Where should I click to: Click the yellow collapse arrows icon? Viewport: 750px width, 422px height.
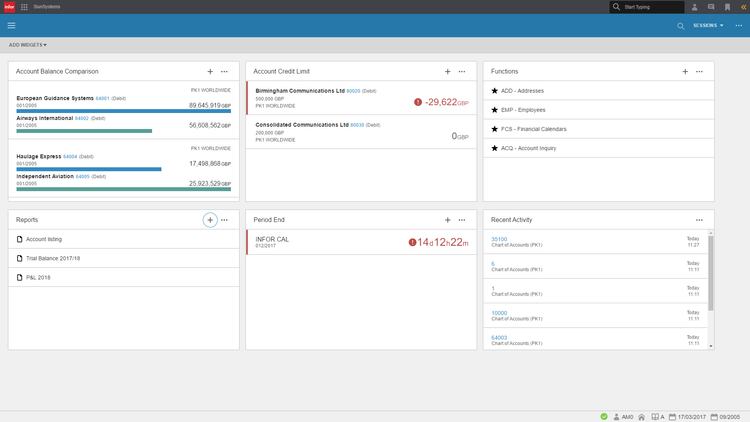point(743,7)
